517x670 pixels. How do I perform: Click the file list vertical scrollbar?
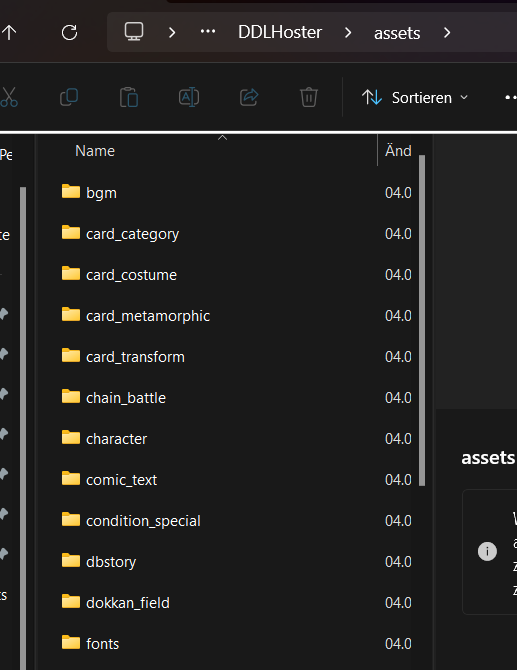pyautogui.click(x=422, y=320)
